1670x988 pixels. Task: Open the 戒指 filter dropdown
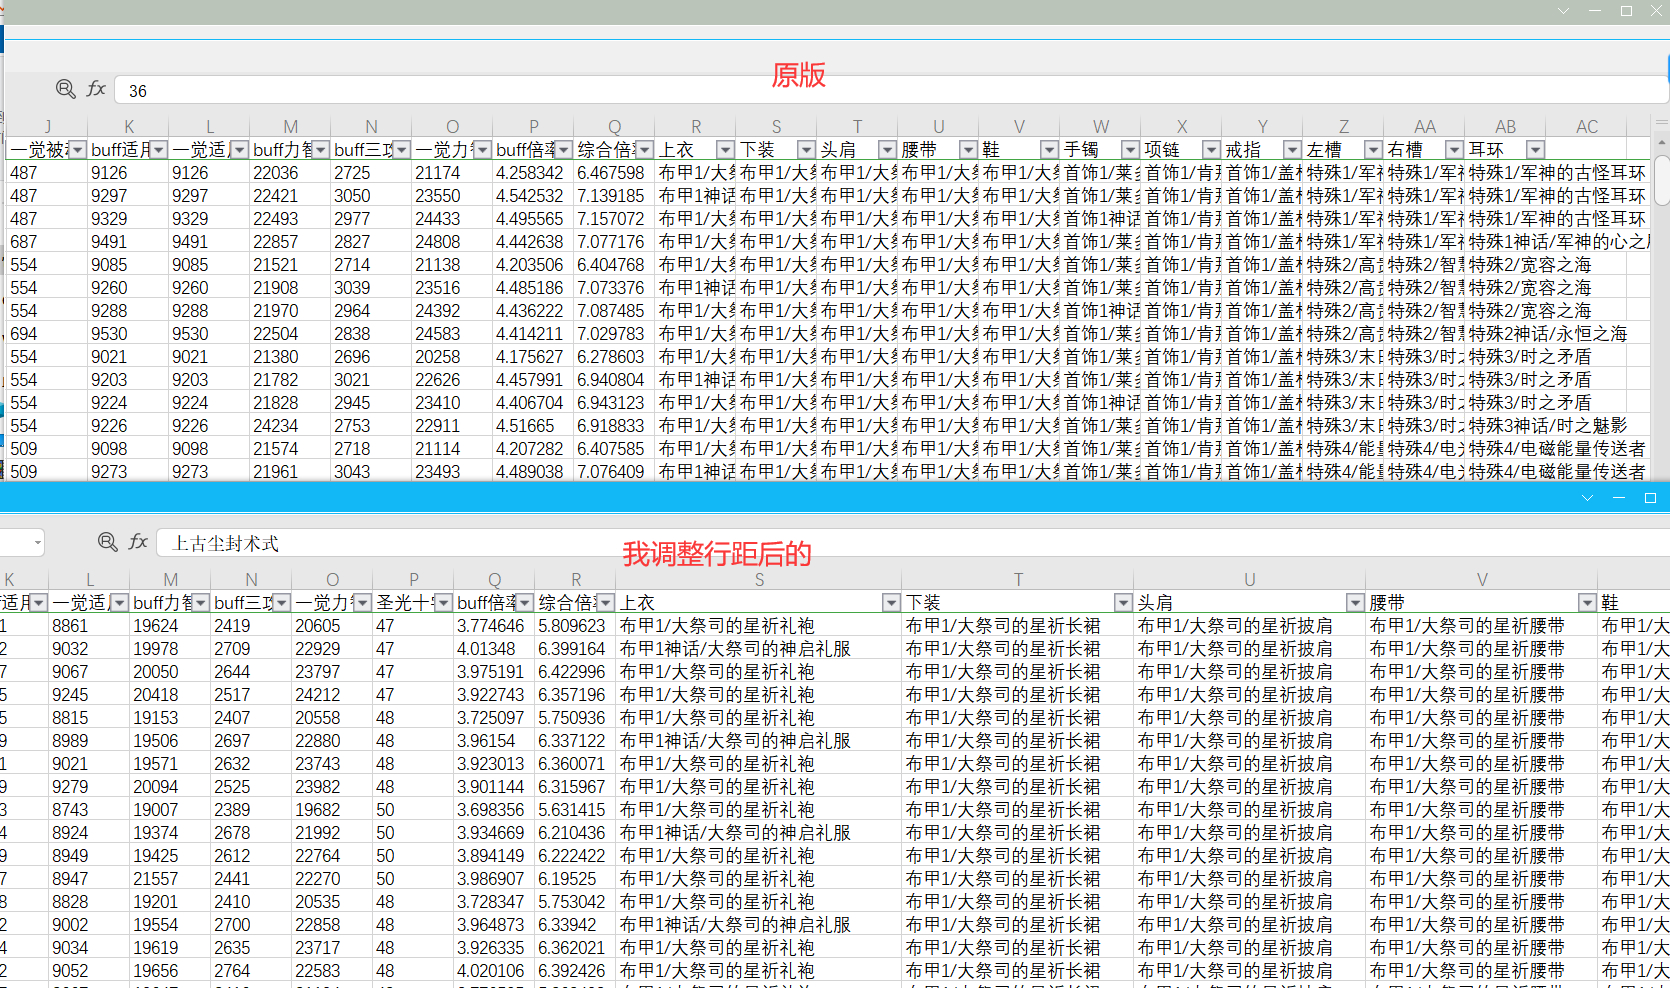pyautogui.click(x=1292, y=150)
